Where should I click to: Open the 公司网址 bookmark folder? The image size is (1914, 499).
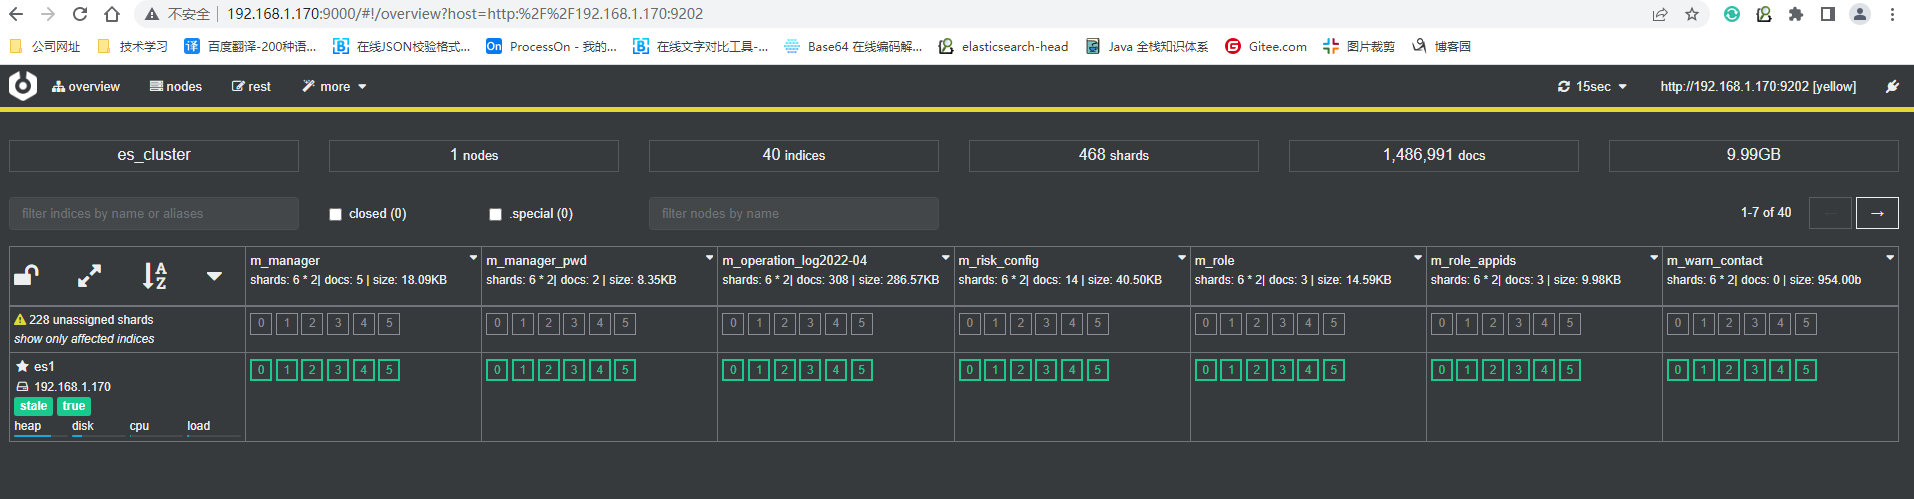[x=44, y=46]
